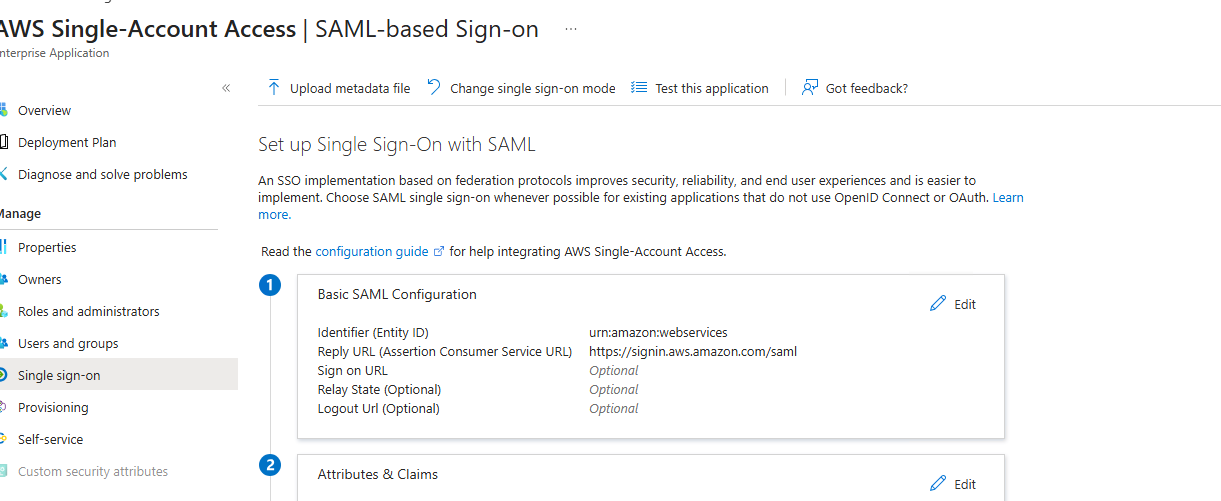Select Custom security attributes

pyautogui.click(x=93, y=471)
